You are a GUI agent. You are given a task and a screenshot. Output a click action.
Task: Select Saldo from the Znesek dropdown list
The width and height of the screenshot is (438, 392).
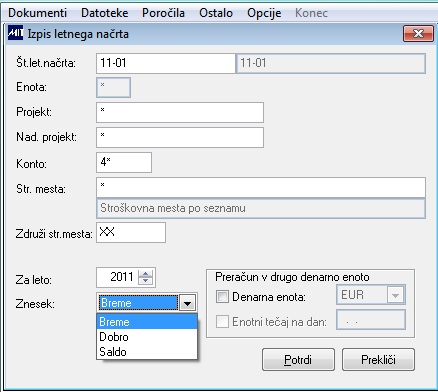147,352
